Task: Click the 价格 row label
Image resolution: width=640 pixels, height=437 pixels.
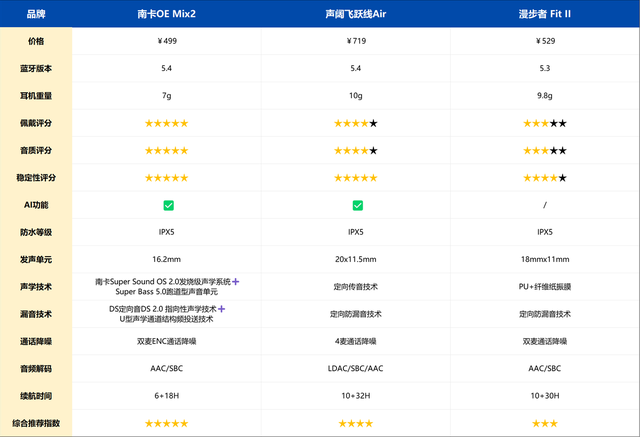Action: pyautogui.click(x=36, y=42)
